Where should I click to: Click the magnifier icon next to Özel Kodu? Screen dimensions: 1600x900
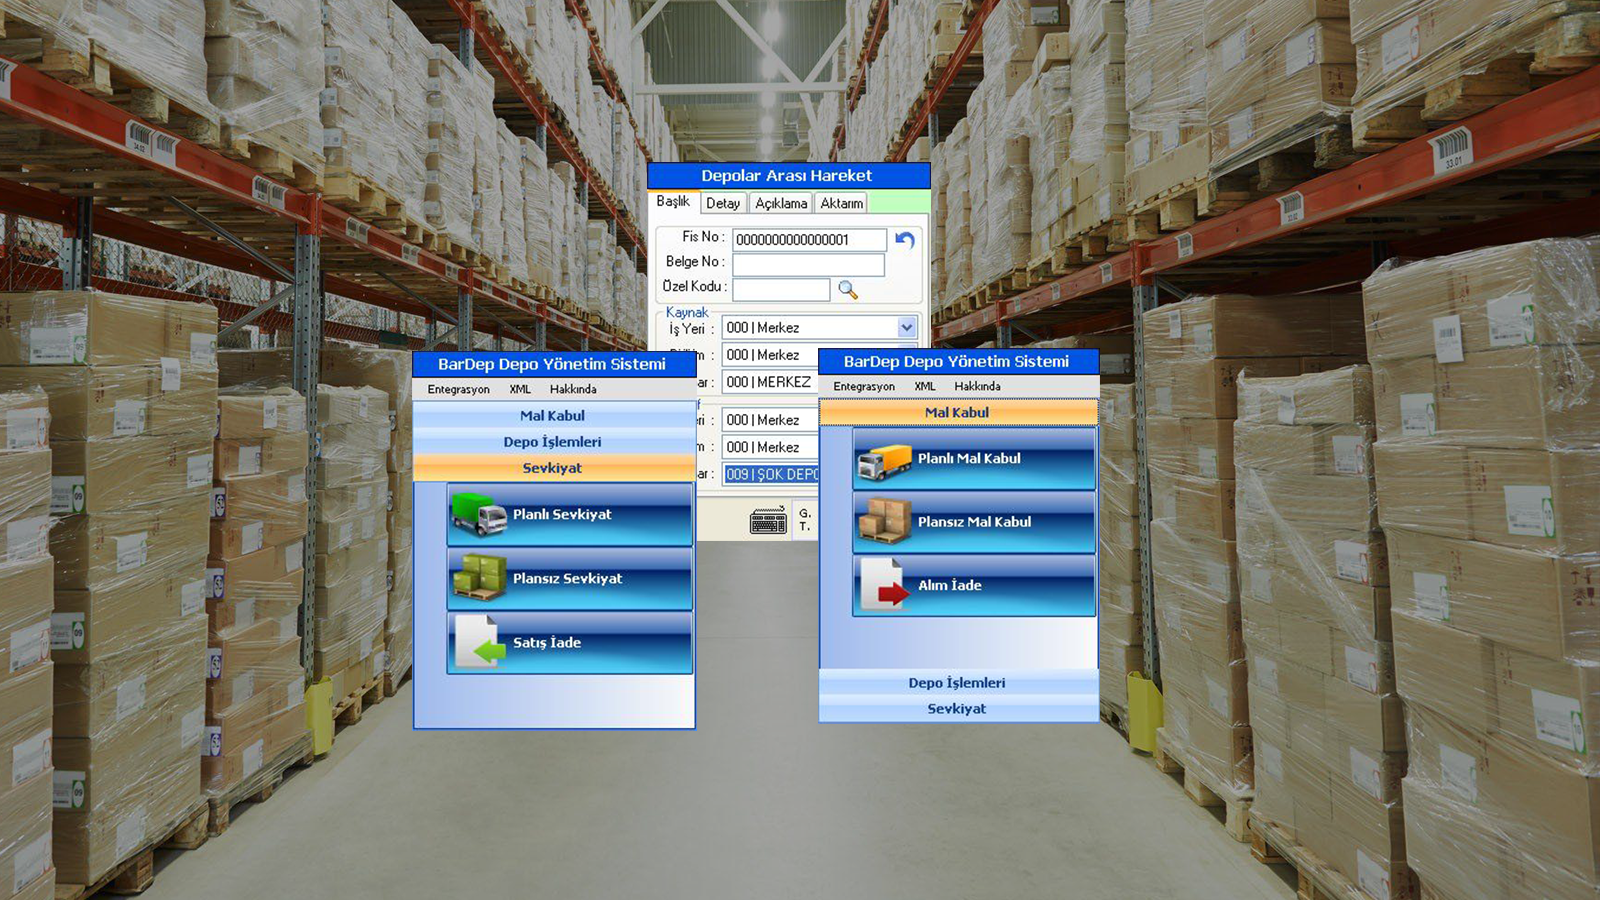pos(848,290)
